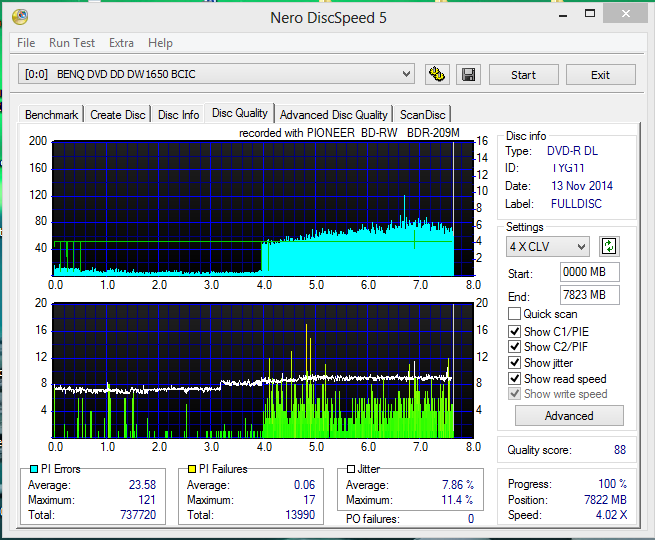Click the drive options gear icon

[437, 75]
